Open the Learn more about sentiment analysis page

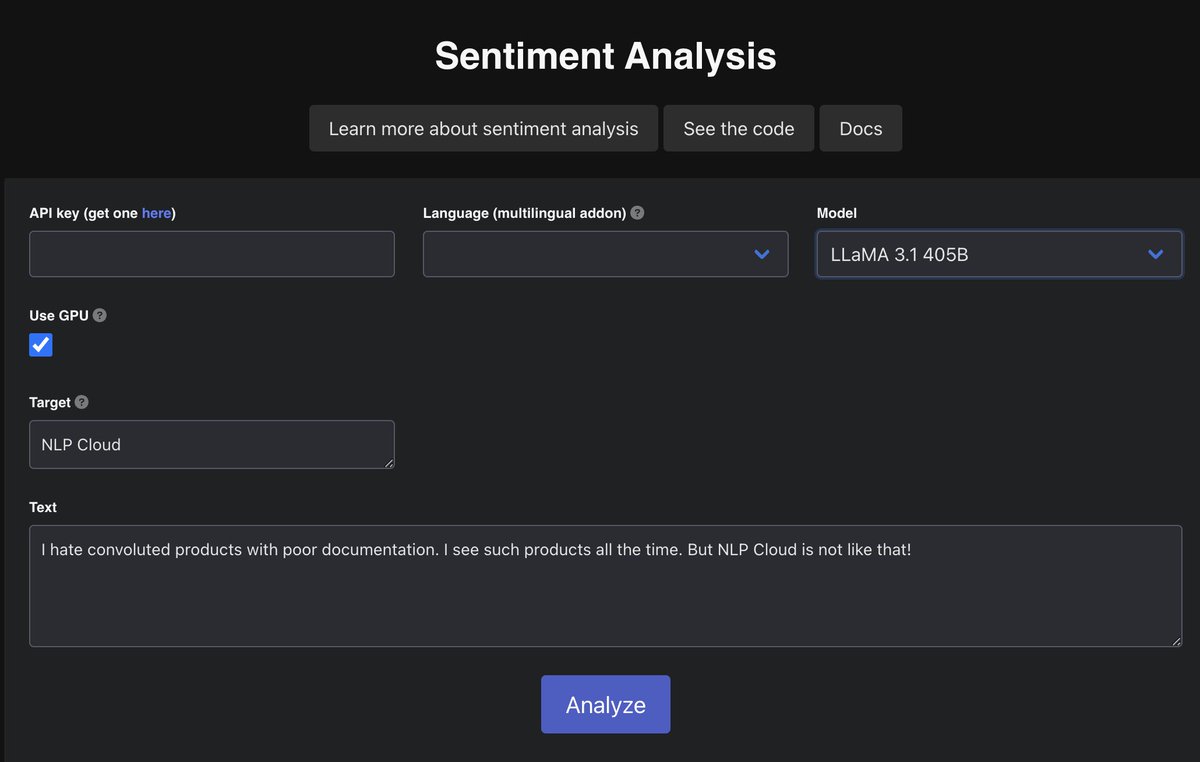coord(483,128)
